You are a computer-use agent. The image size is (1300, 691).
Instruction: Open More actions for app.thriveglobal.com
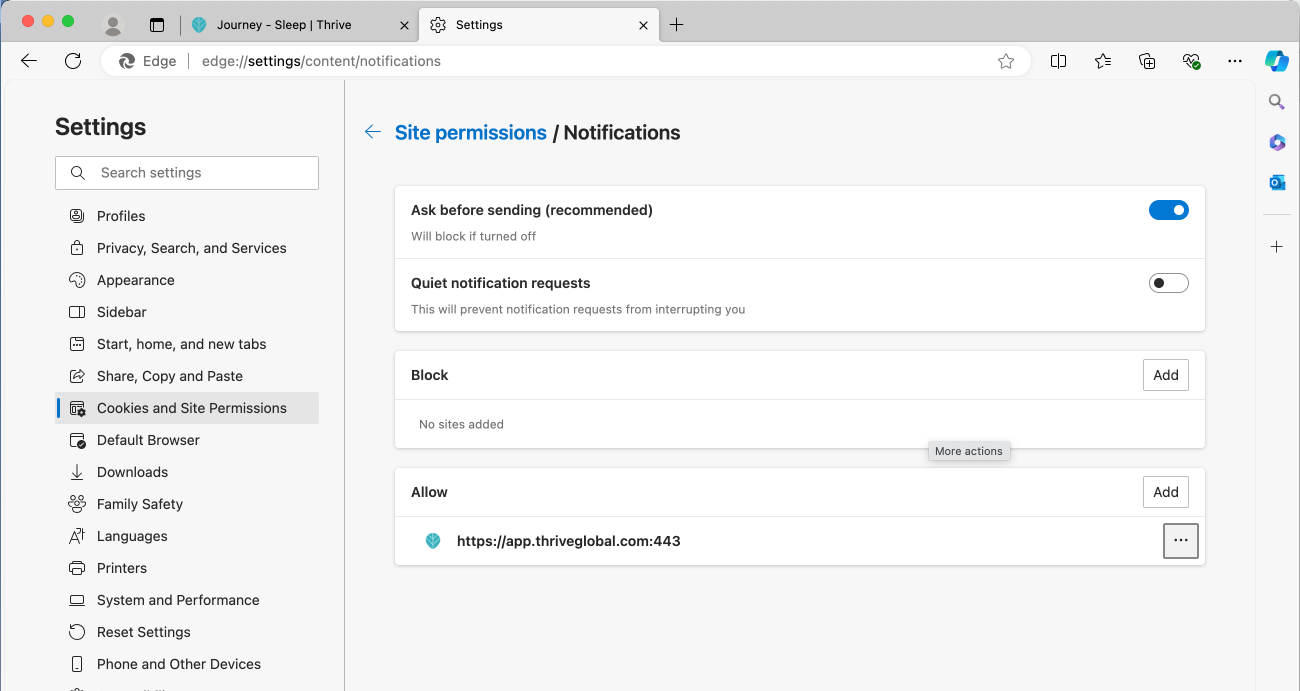(1181, 541)
